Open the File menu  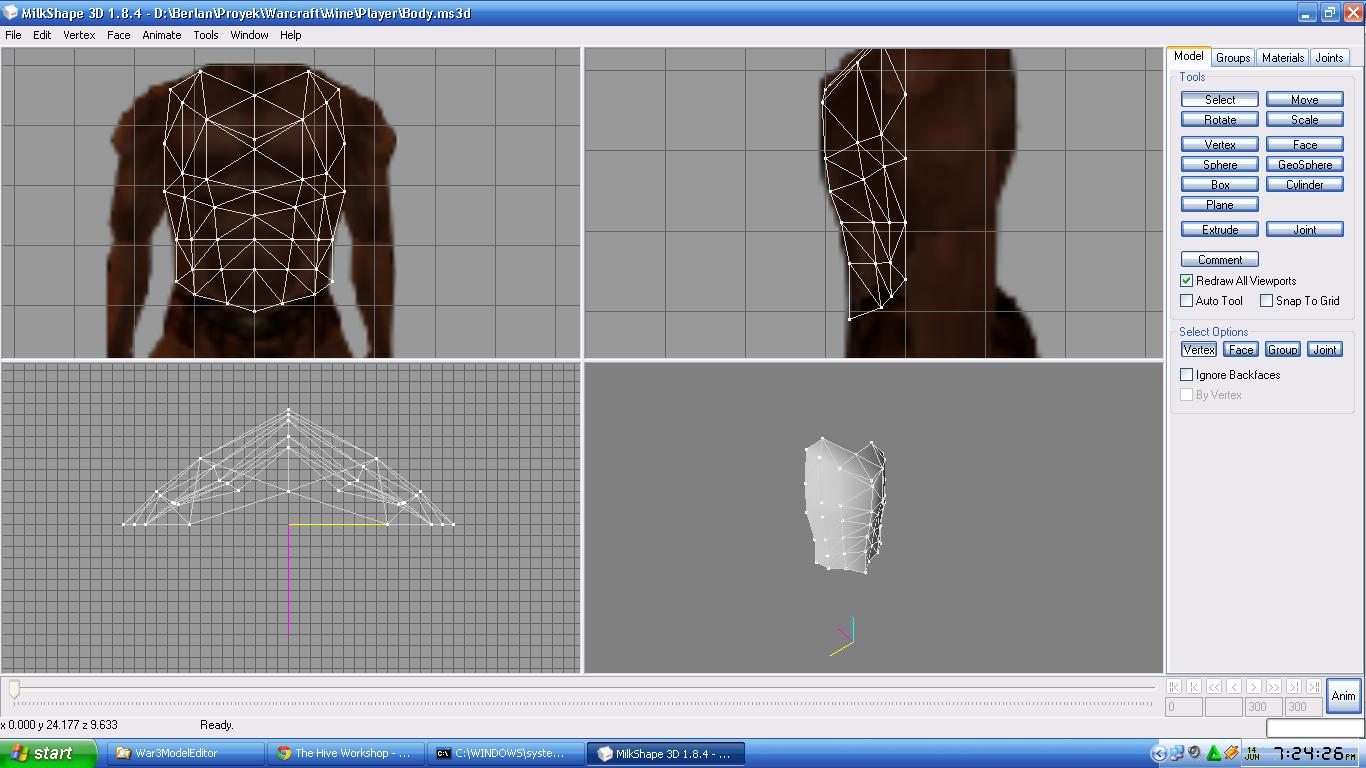[13, 35]
